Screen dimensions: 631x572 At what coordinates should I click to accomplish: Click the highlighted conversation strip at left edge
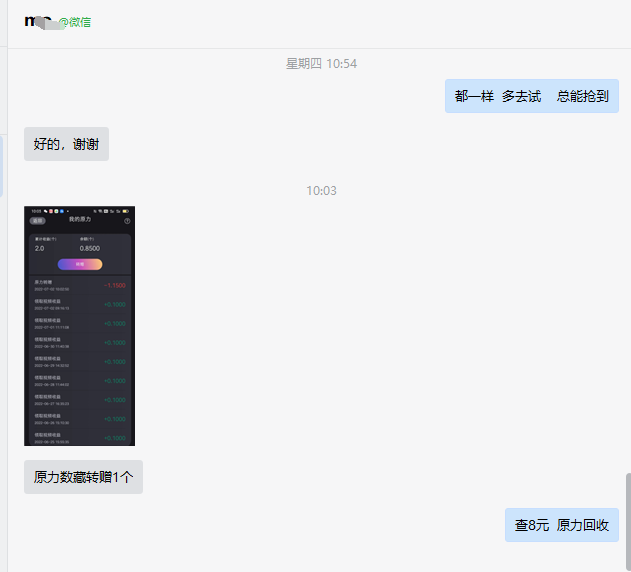2,165
